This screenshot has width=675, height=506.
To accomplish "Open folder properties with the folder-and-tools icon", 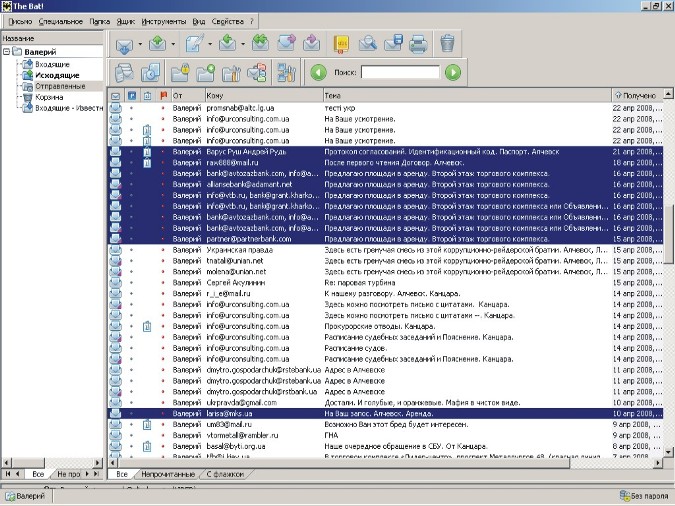I will [x=231, y=72].
